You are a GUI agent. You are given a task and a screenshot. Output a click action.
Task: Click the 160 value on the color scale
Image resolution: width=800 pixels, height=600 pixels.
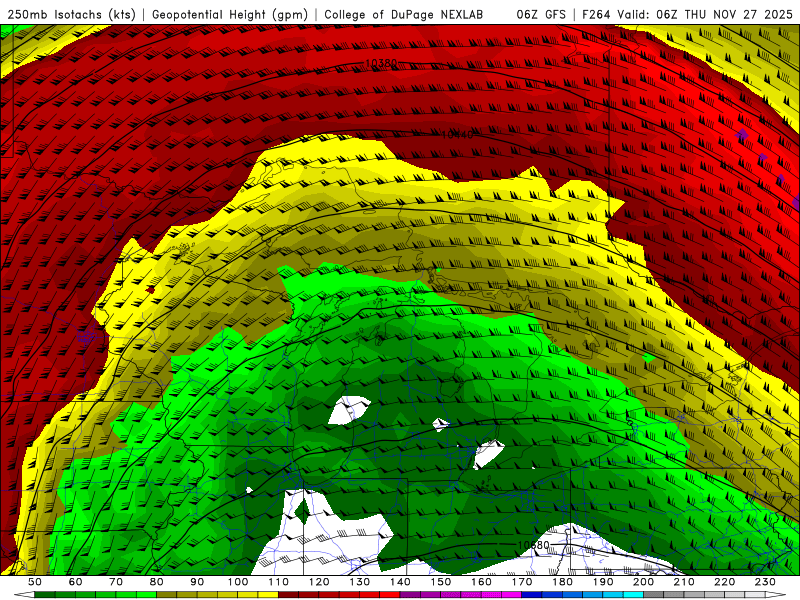tap(481, 582)
